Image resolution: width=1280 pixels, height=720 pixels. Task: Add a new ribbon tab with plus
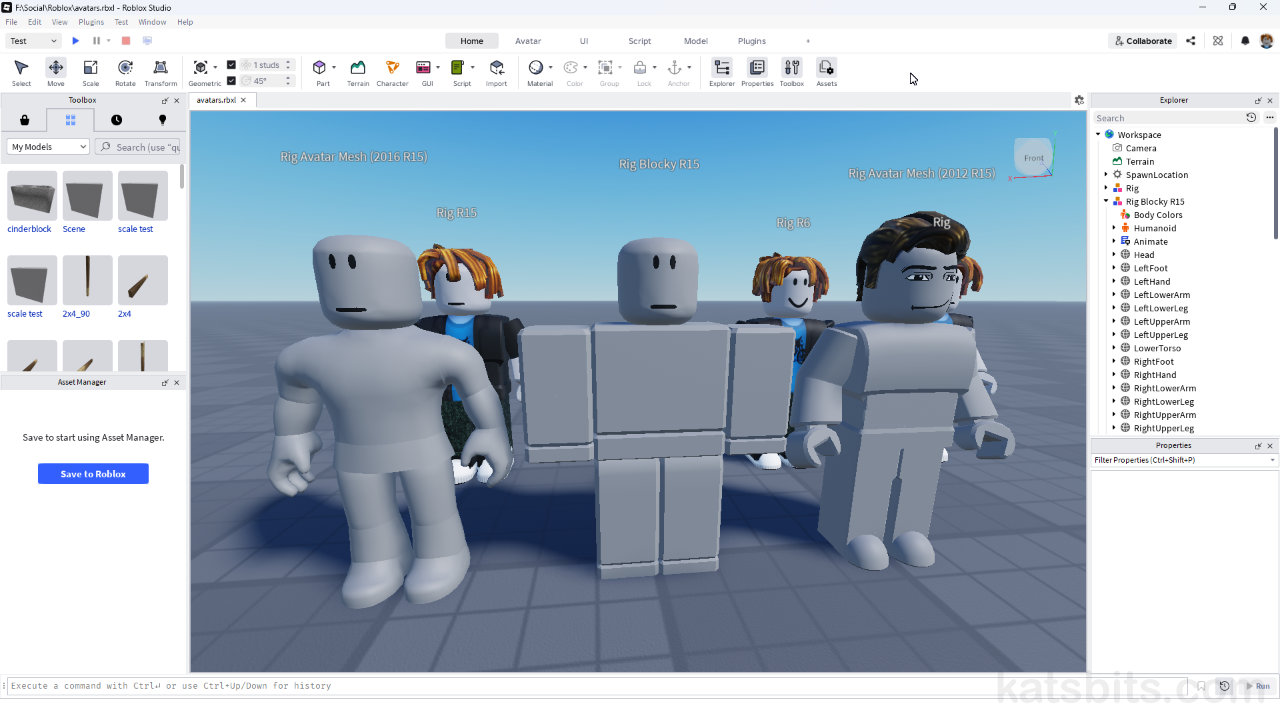pyautogui.click(x=808, y=41)
